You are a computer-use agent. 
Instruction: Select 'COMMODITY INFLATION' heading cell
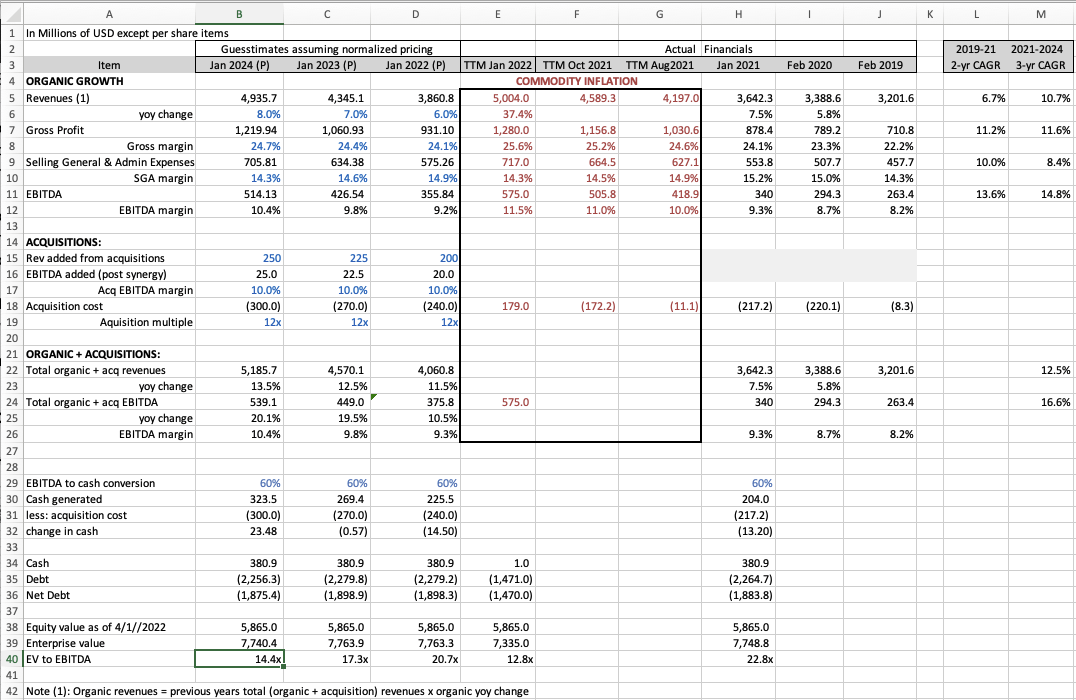tap(576, 81)
